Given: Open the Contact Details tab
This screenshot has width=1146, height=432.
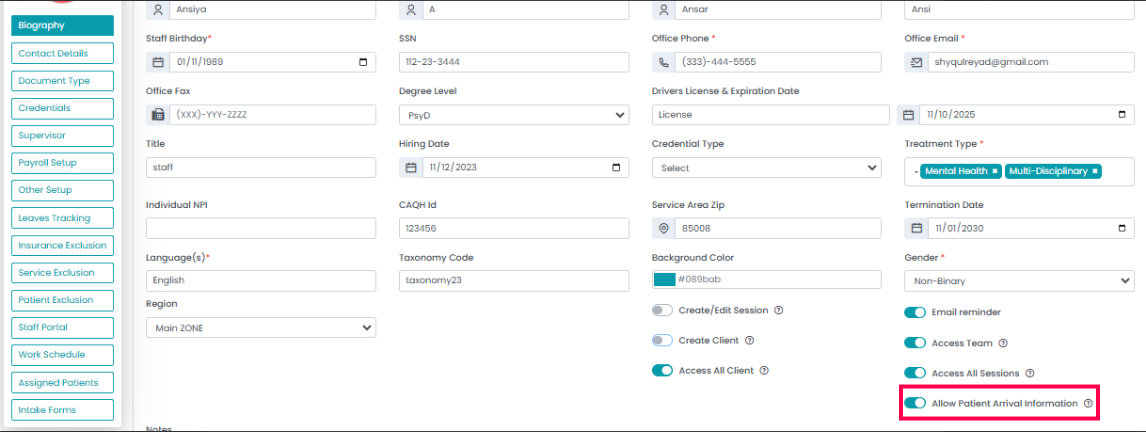Looking at the screenshot, I should [x=63, y=53].
